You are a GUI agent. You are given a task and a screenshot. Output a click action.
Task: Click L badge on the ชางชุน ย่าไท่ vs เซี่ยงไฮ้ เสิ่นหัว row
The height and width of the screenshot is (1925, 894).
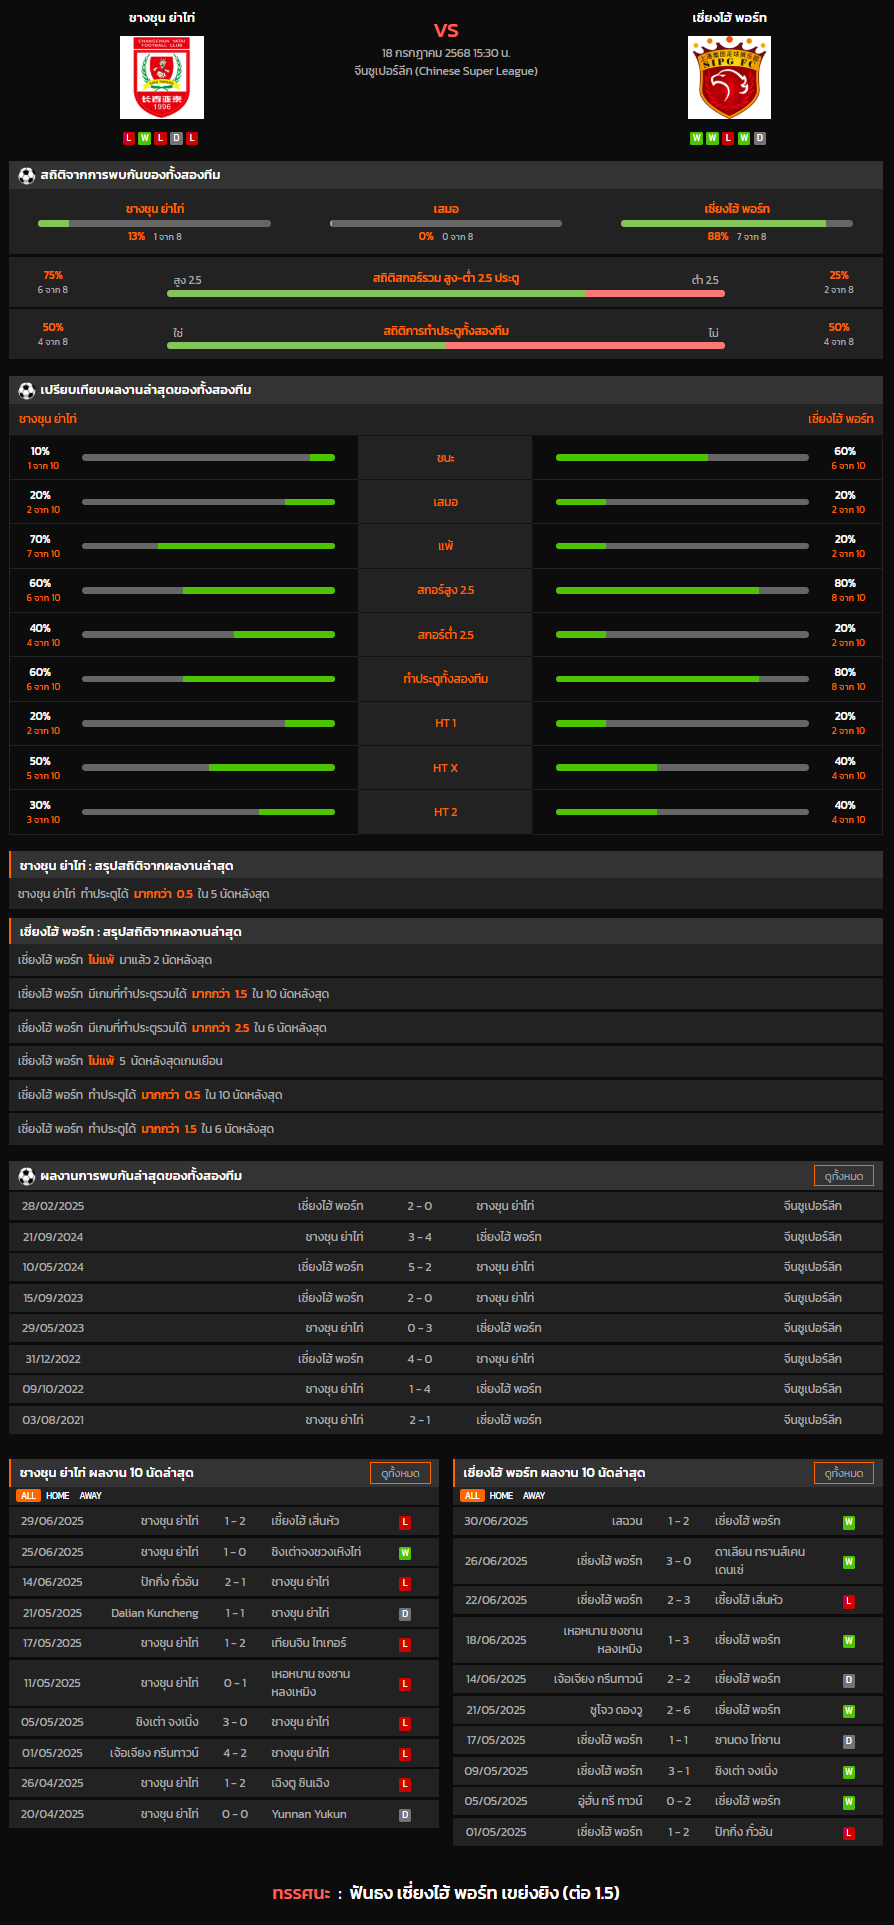[x=405, y=1522]
